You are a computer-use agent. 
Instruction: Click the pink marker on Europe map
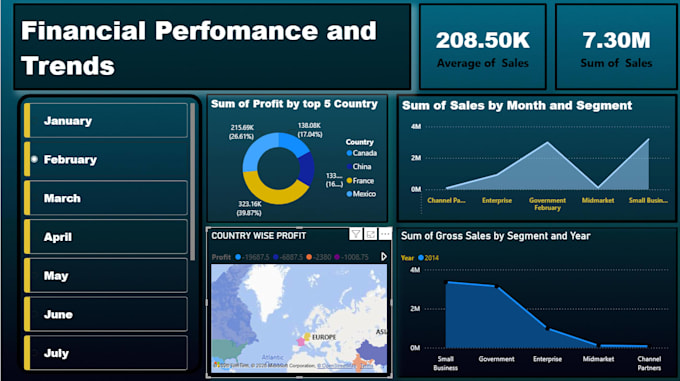pos(301,342)
